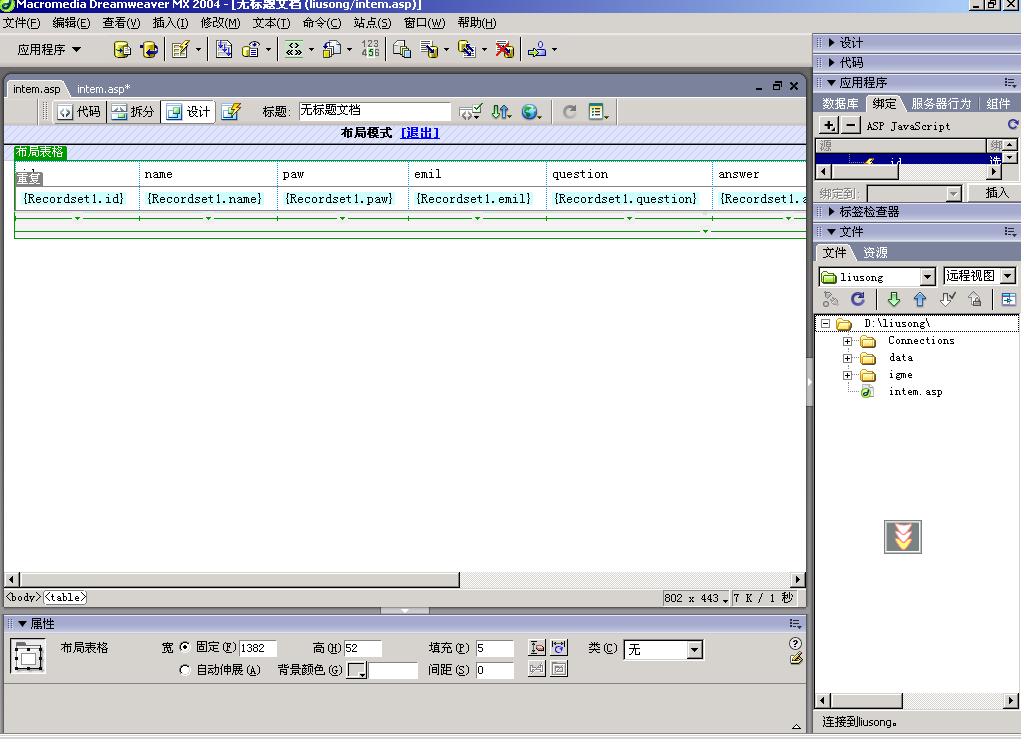Select the Fixed width radio button

(x=185, y=648)
